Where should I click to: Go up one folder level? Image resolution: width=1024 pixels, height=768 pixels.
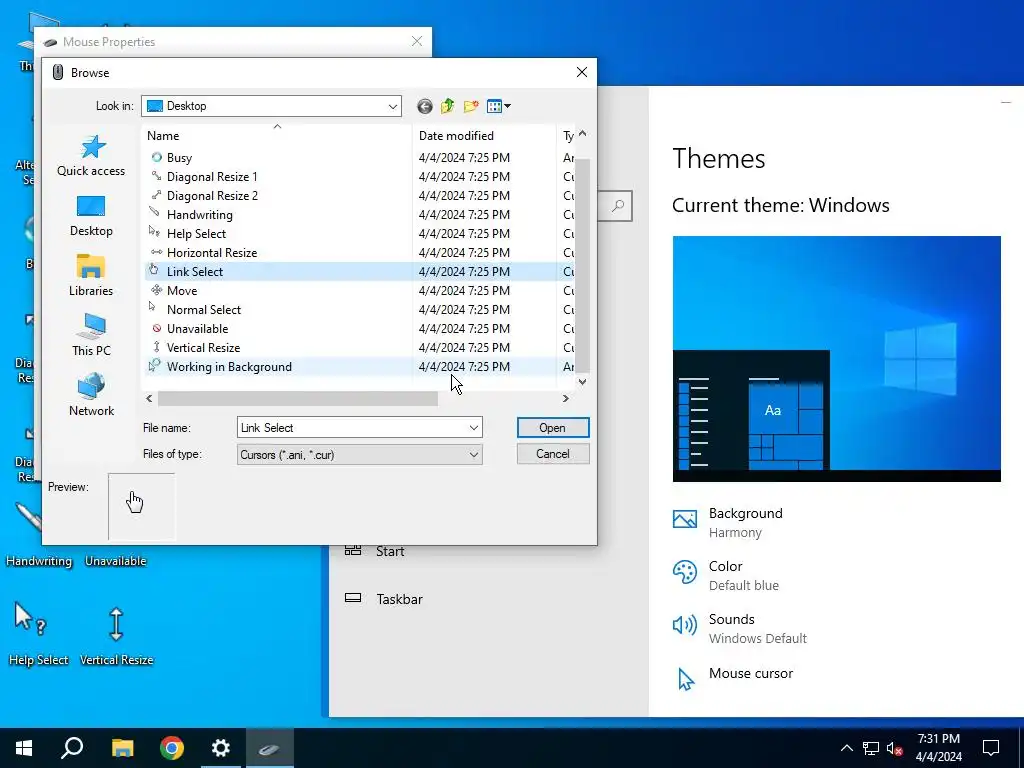coord(447,106)
